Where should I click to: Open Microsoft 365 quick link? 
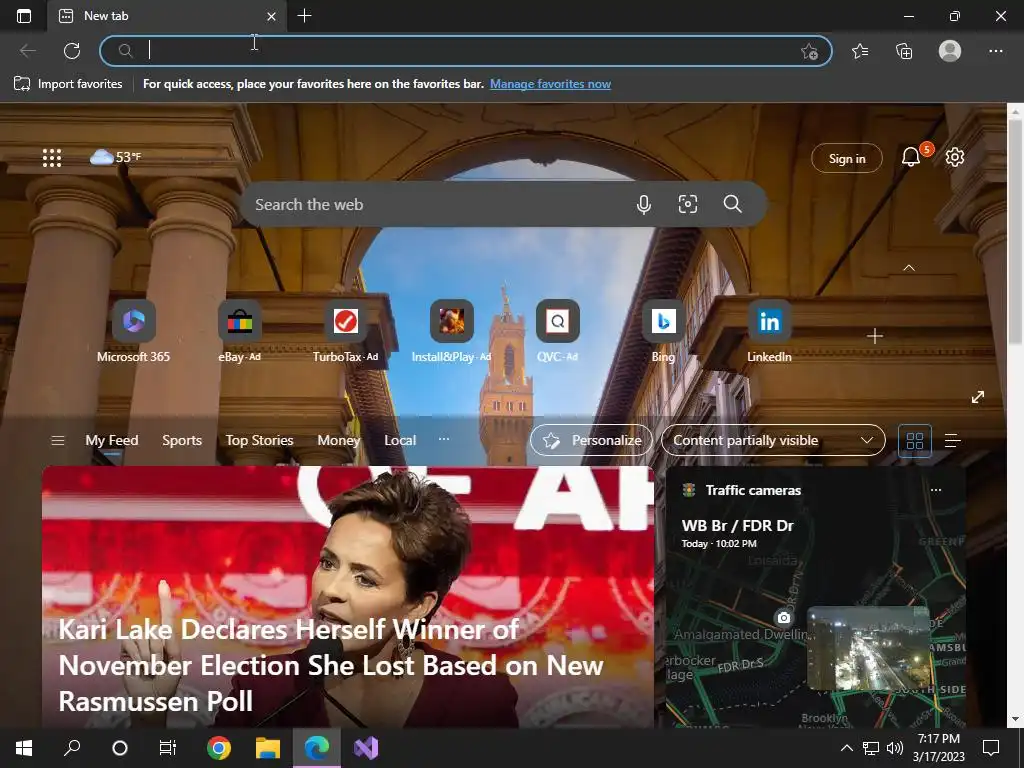[133, 332]
